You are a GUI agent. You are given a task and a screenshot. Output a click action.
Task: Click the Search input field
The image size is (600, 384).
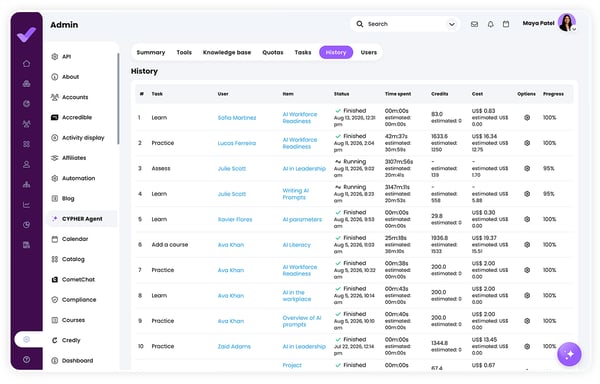[x=405, y=24]
